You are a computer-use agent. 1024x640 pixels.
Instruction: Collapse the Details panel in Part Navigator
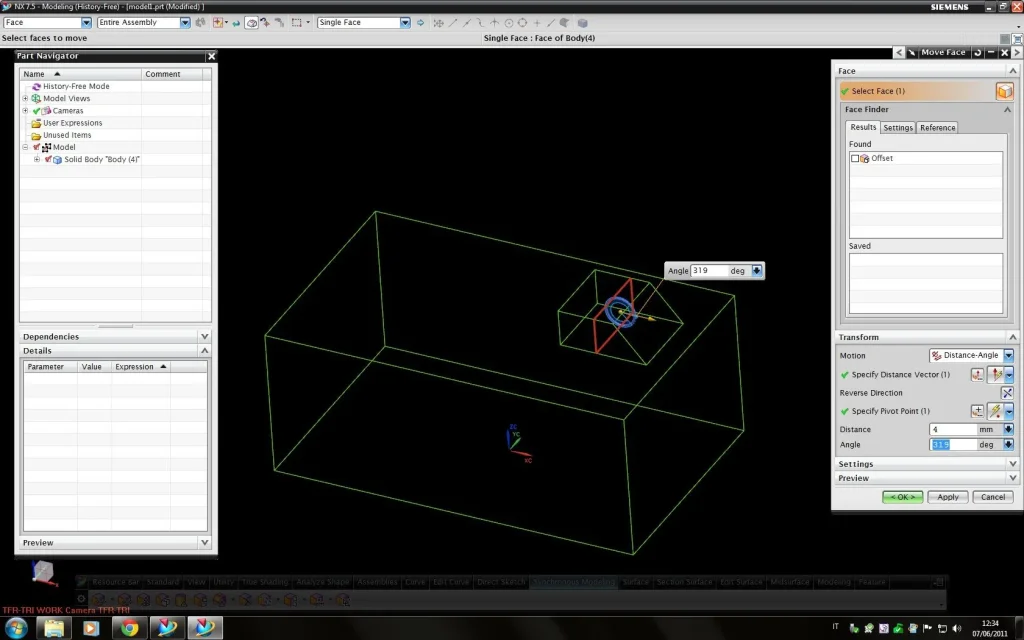click(x=204, y=351)
